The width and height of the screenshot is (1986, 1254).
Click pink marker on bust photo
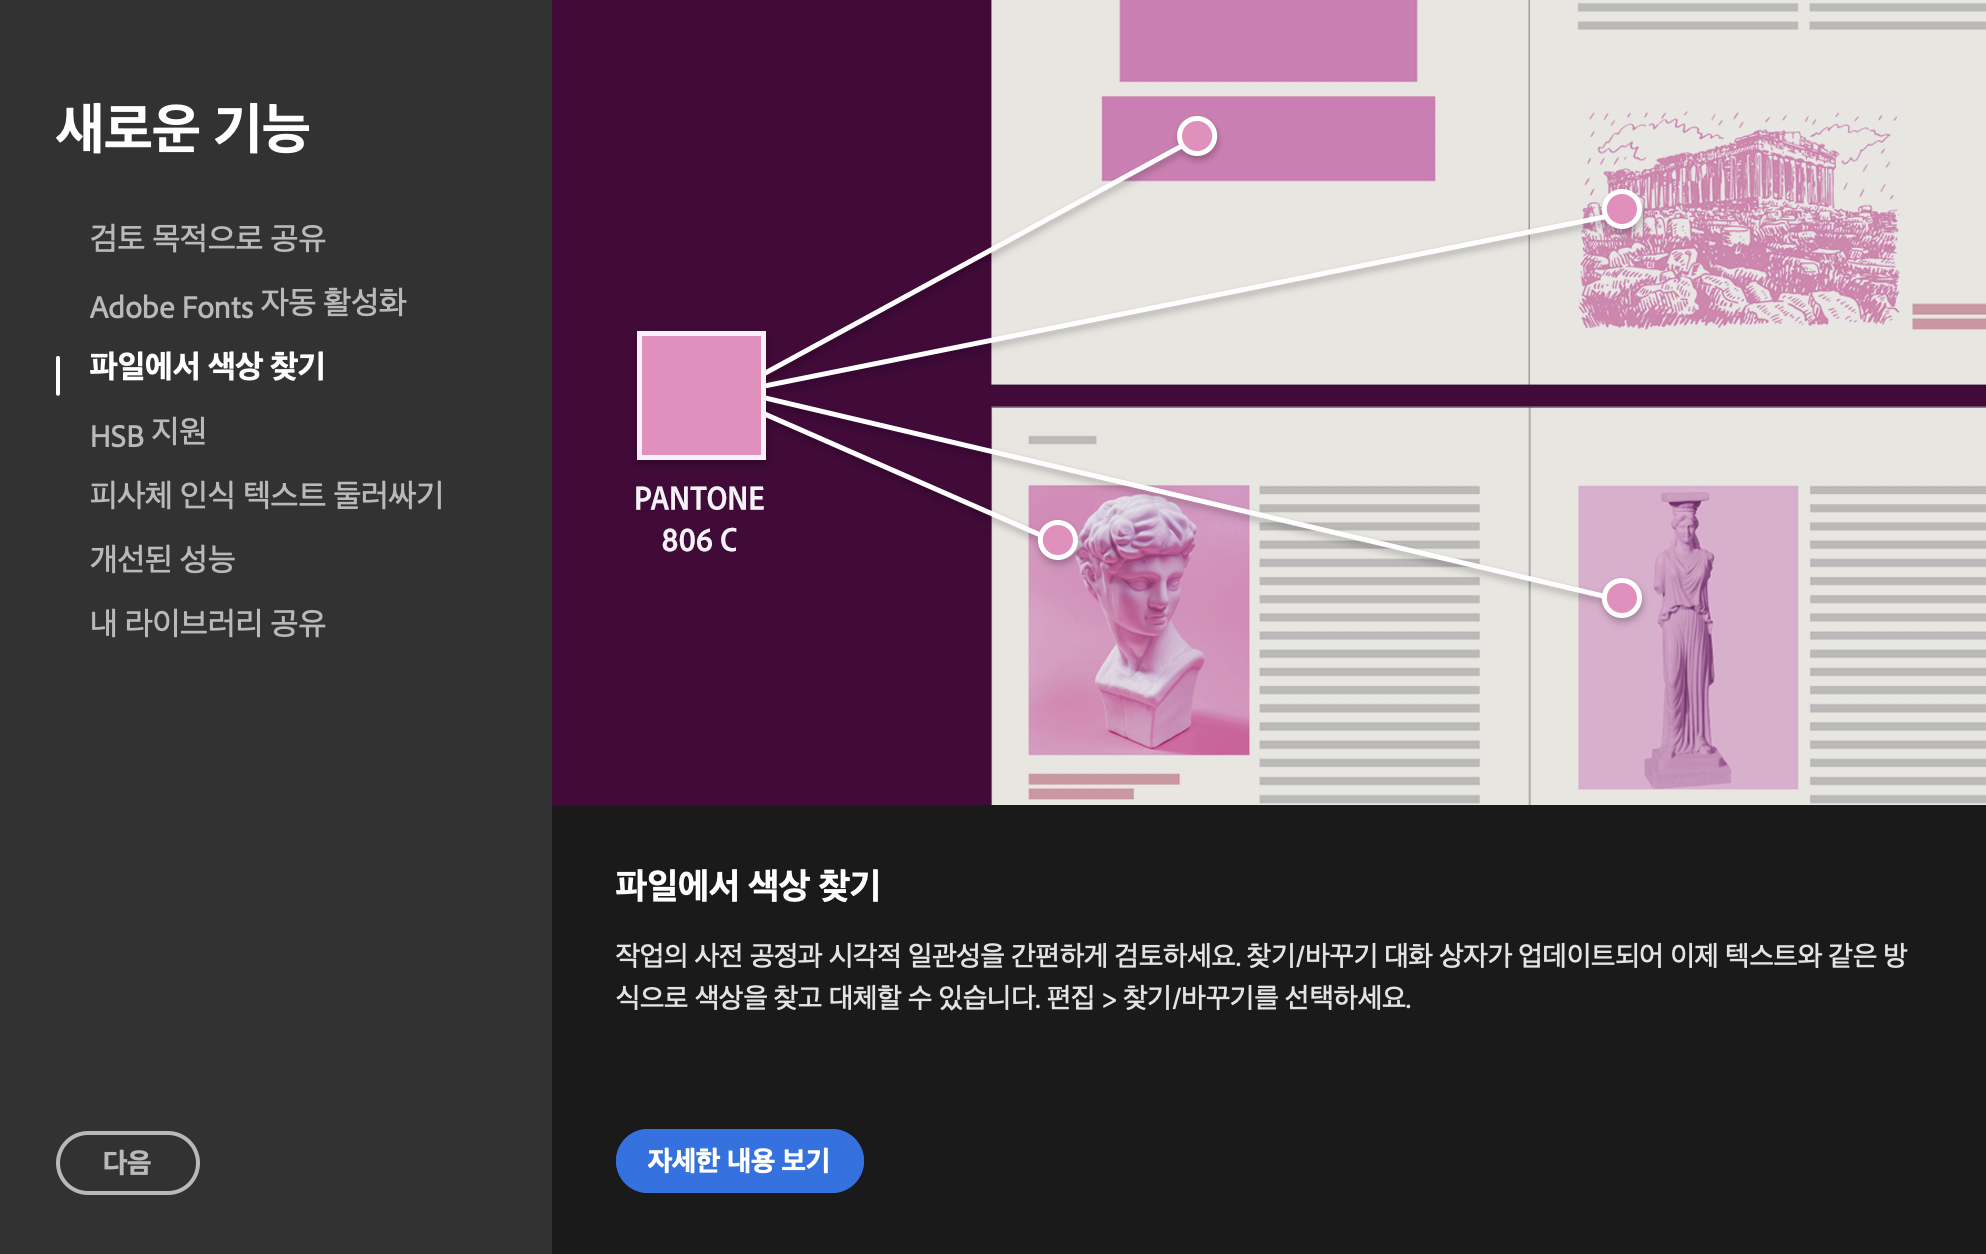(x=1057, y=540)
